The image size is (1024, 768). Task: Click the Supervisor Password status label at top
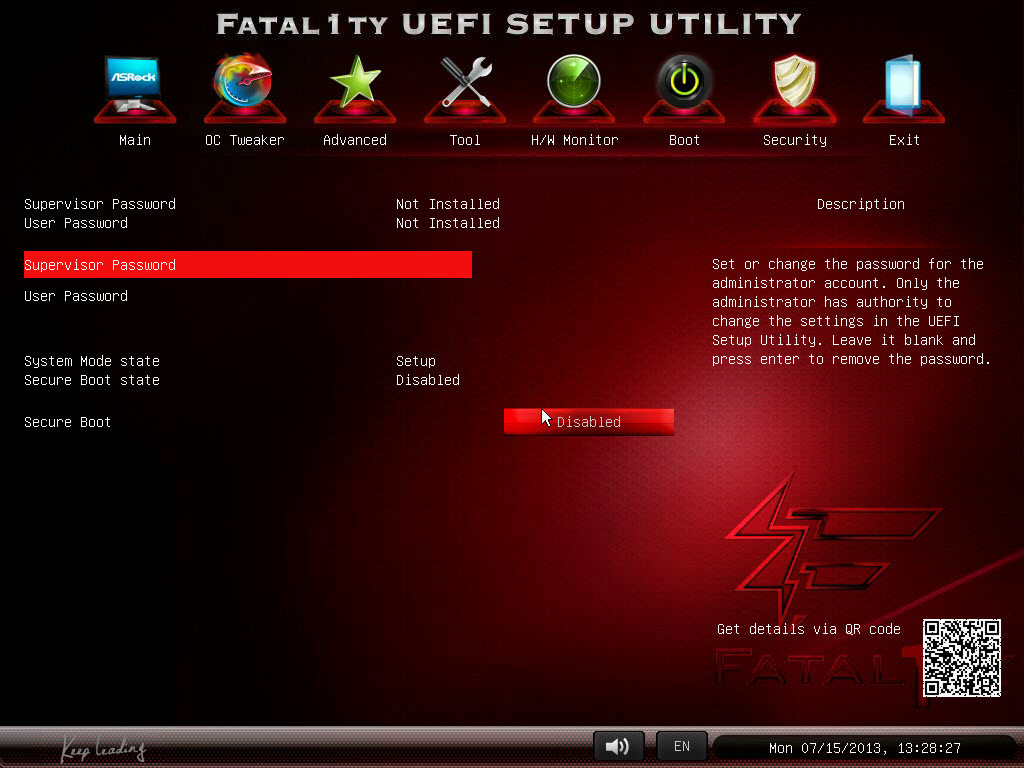[x=99, y=204]
